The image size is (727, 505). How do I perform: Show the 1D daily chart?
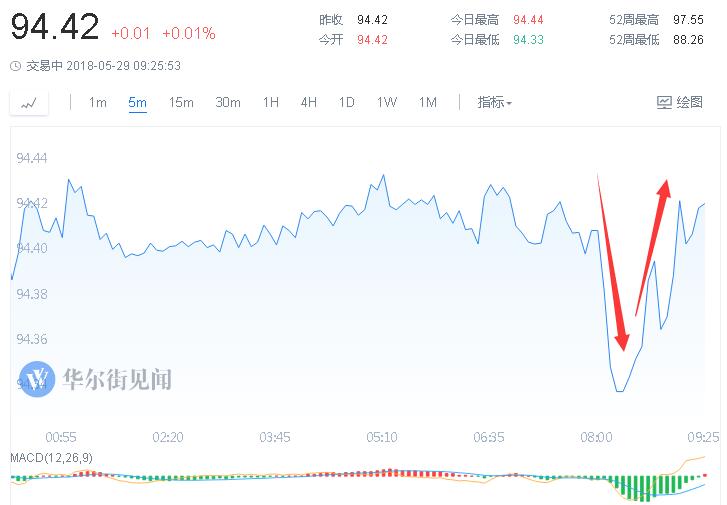pos(346,102)
